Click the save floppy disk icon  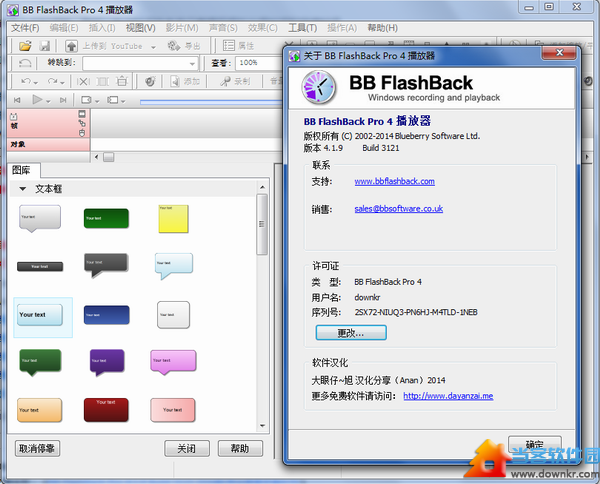tap(45, 46)
